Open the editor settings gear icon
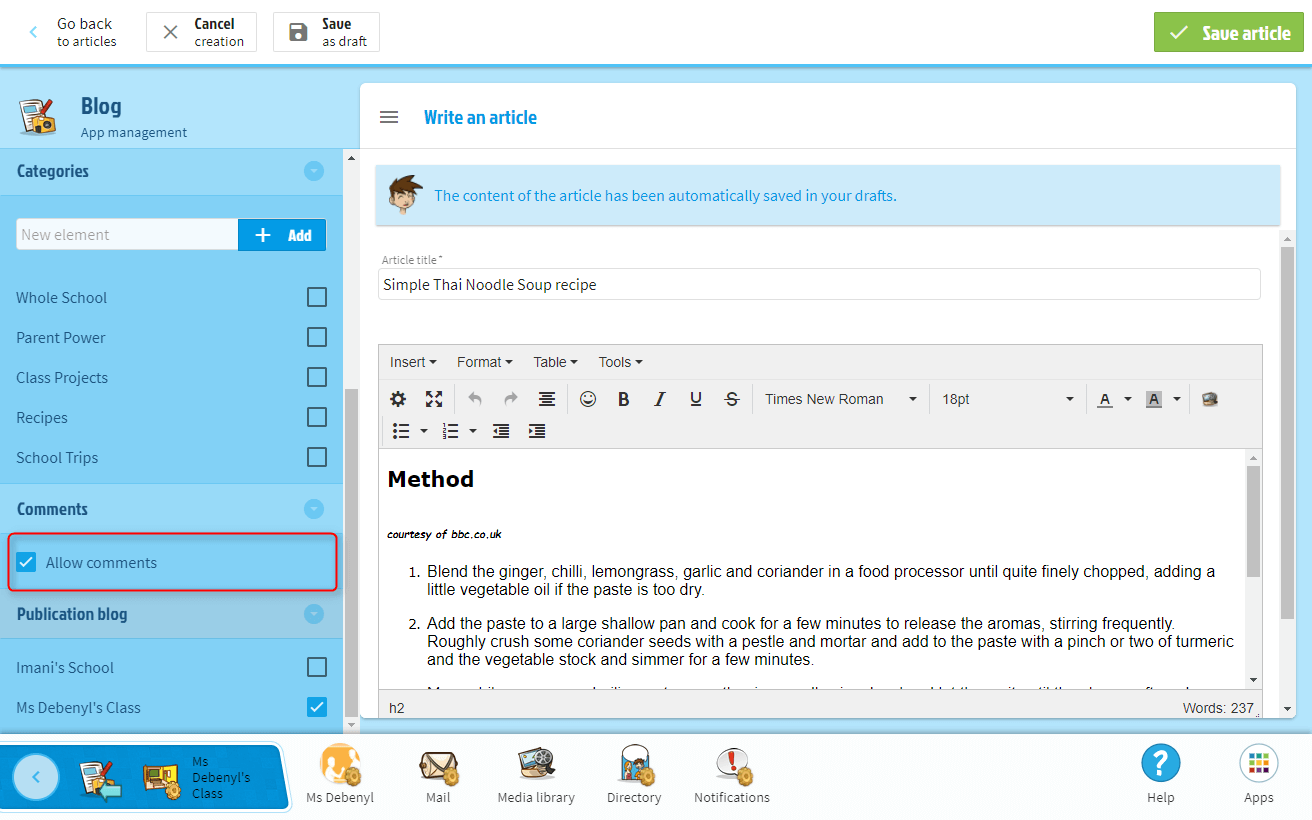 [x=398, y=399]
